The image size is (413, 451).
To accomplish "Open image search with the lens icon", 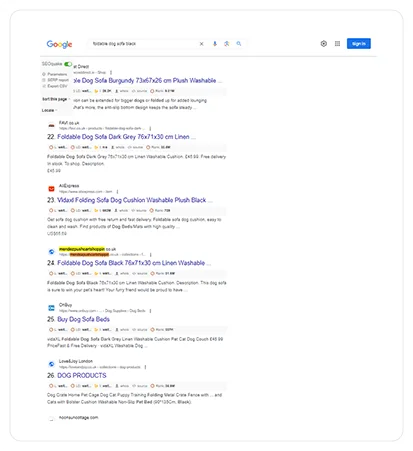I will (227, 44).
